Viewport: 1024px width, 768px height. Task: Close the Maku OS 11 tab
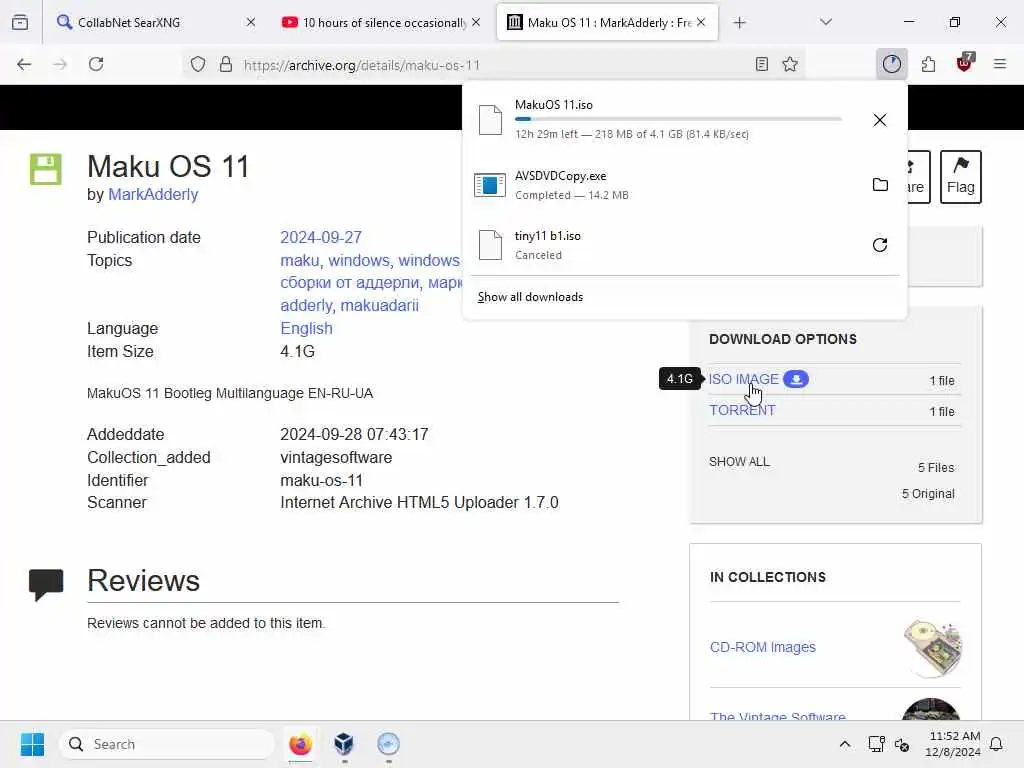[x=701, y=22]
